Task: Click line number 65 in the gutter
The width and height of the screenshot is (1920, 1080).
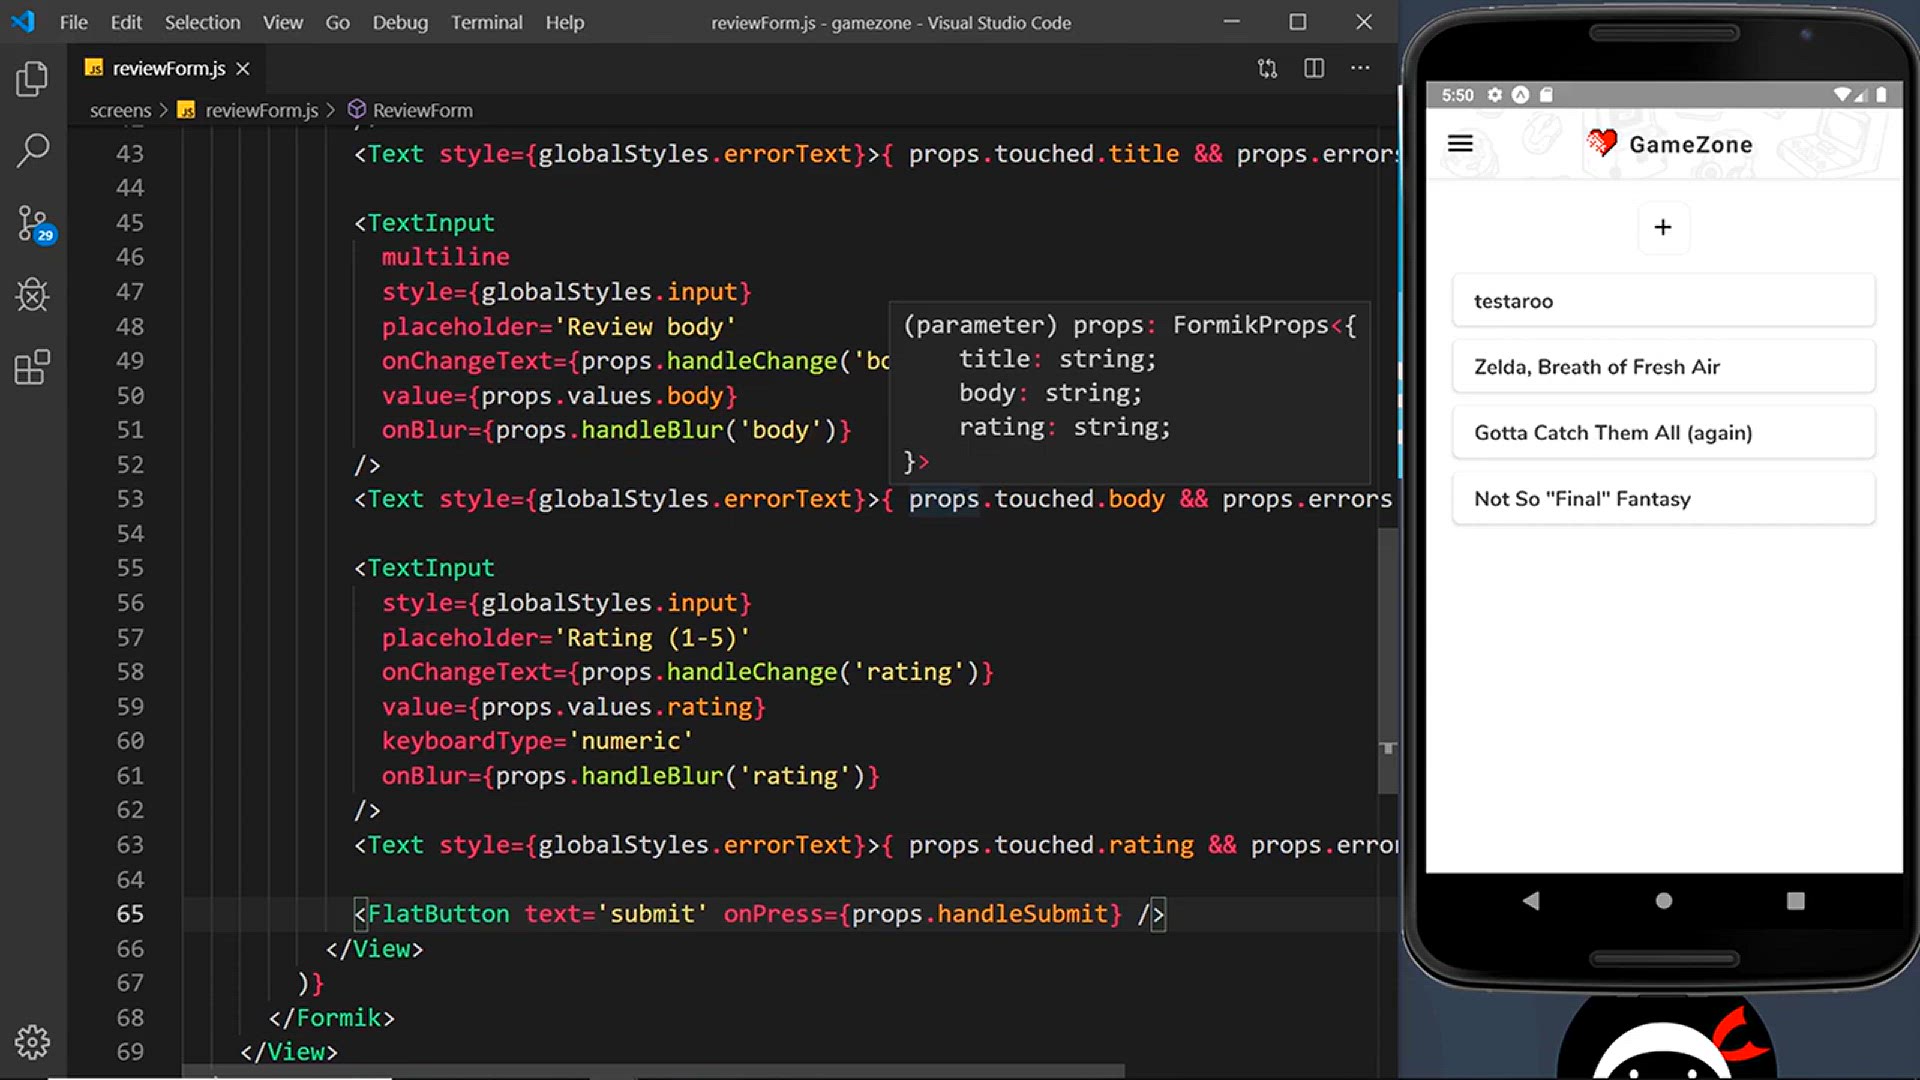Action: click(130, 914)
